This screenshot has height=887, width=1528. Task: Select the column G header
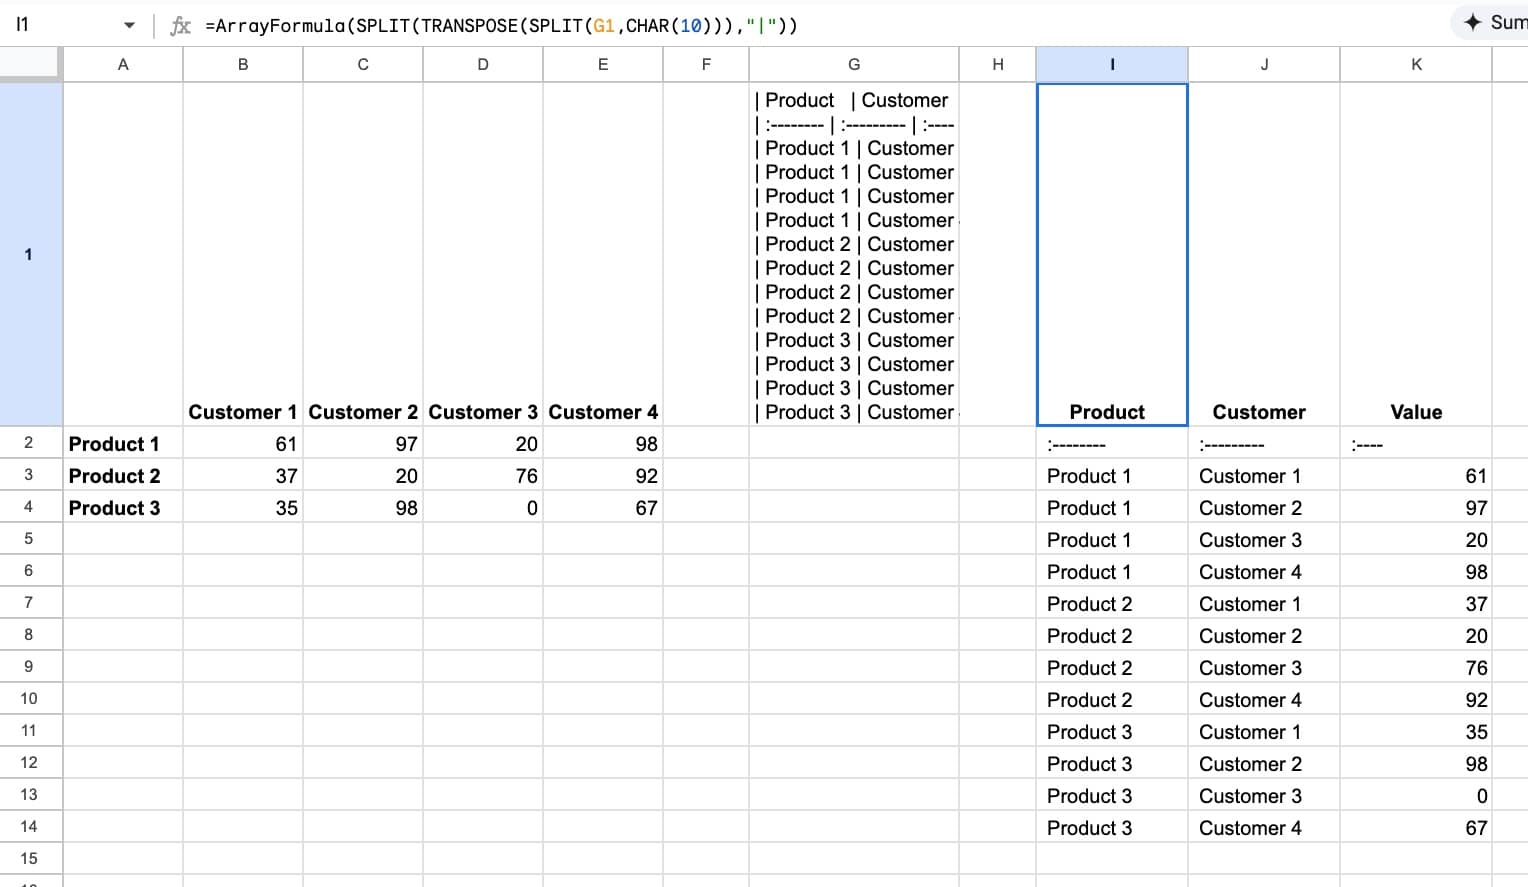(853, 64)
